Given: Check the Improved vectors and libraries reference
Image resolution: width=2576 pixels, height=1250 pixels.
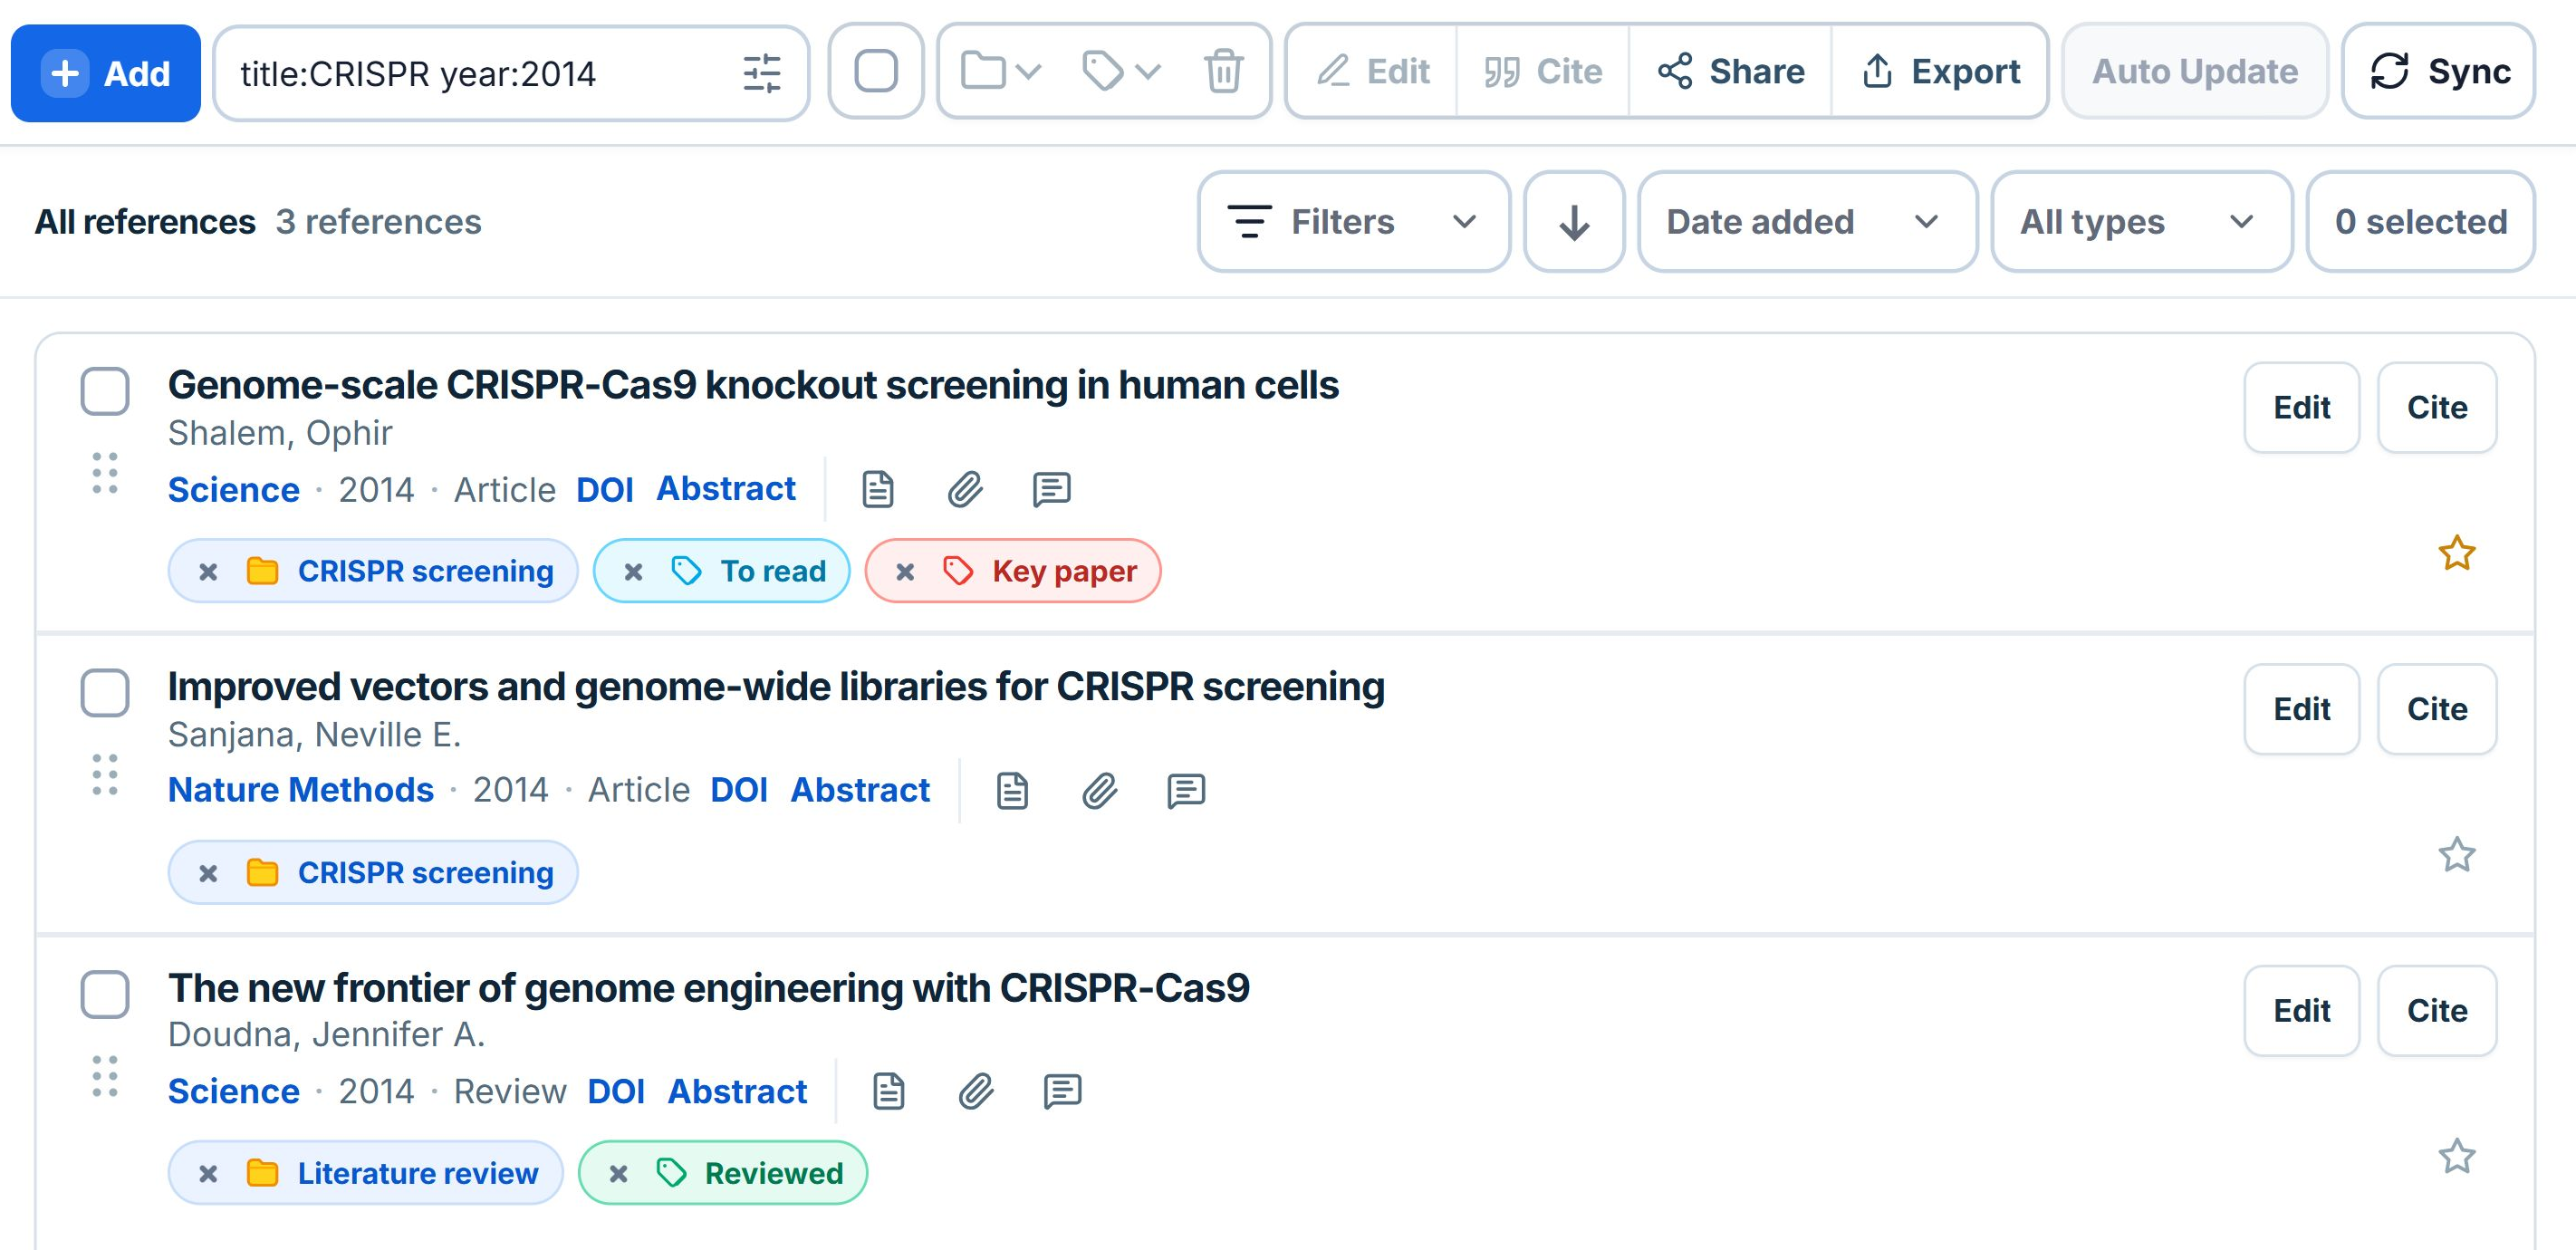Looking at the screenshot, I should [105, 693].
